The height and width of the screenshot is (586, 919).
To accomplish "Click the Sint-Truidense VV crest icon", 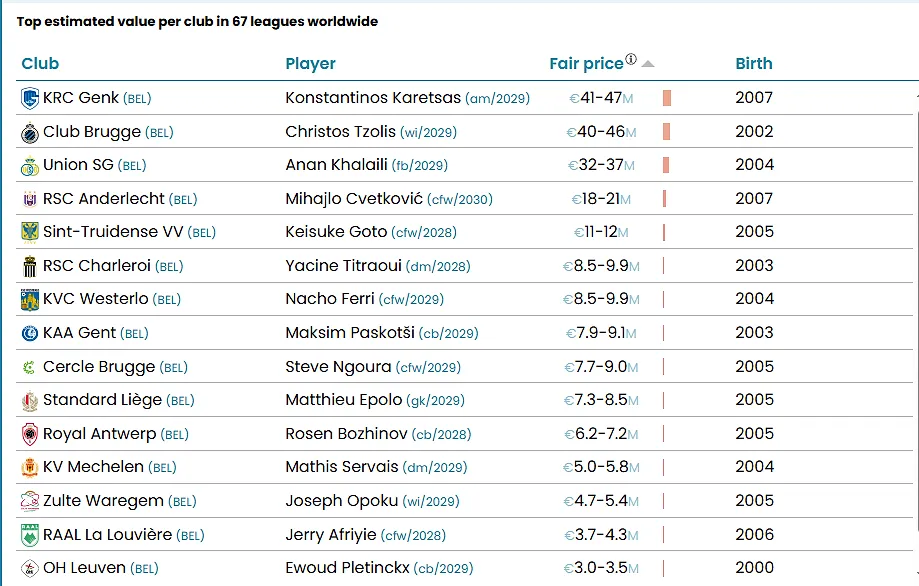I will (29, 232).
